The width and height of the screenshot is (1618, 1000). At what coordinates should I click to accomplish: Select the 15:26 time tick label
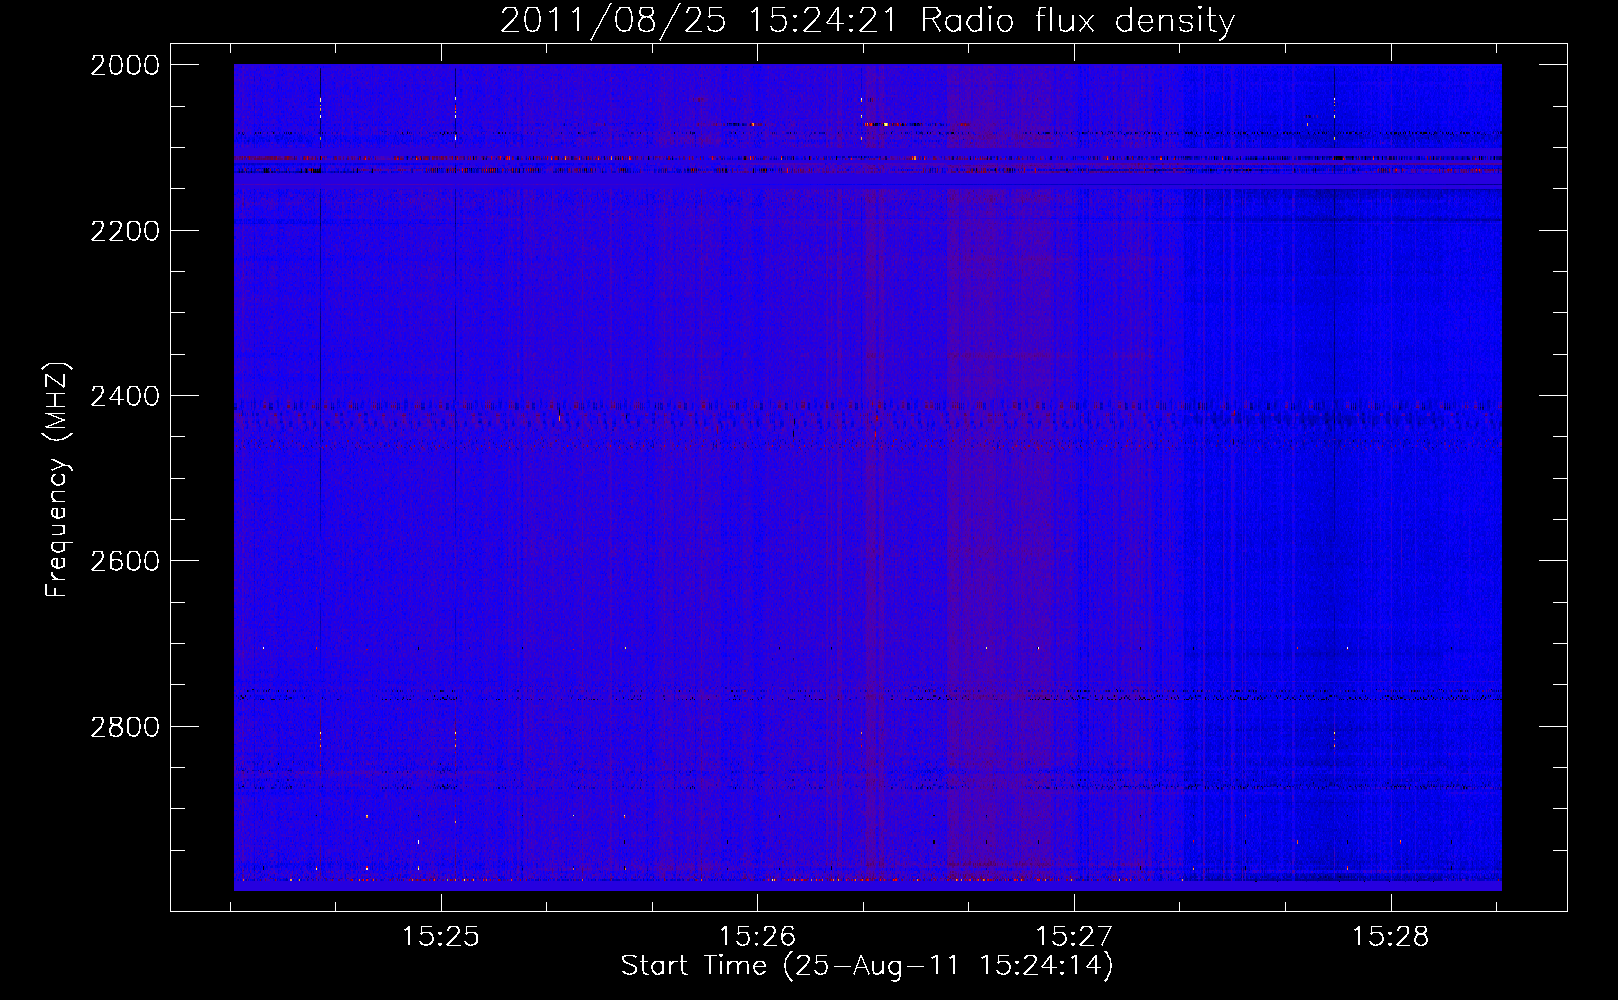[757, 937]
